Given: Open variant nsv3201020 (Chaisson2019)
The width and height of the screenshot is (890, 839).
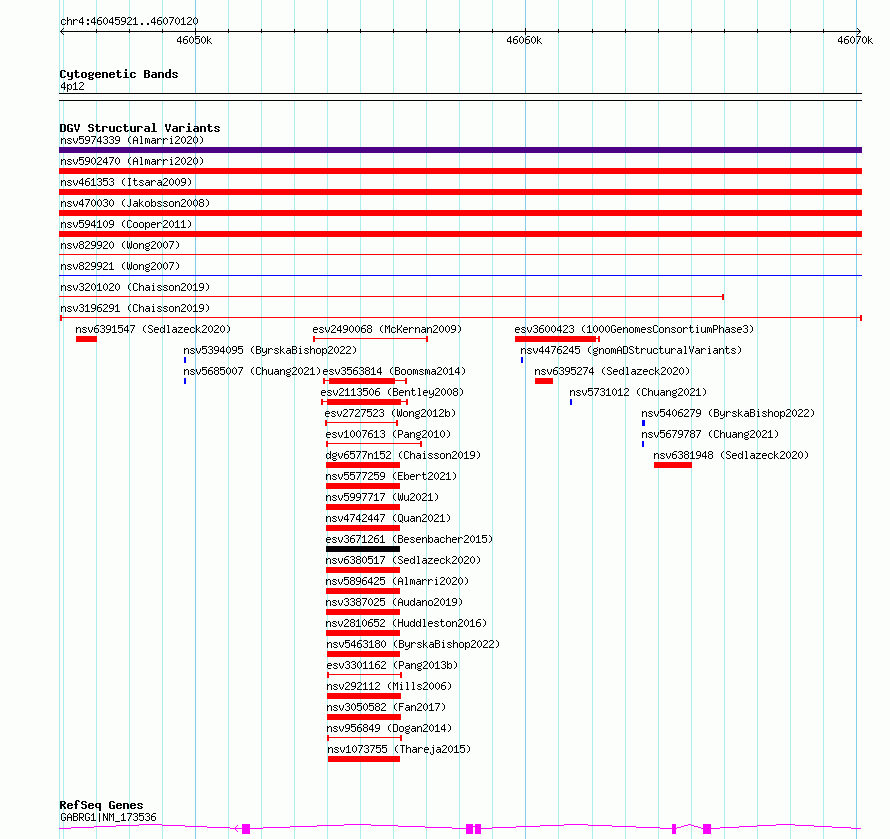Looking at the screenshot, I should (135, 287).
